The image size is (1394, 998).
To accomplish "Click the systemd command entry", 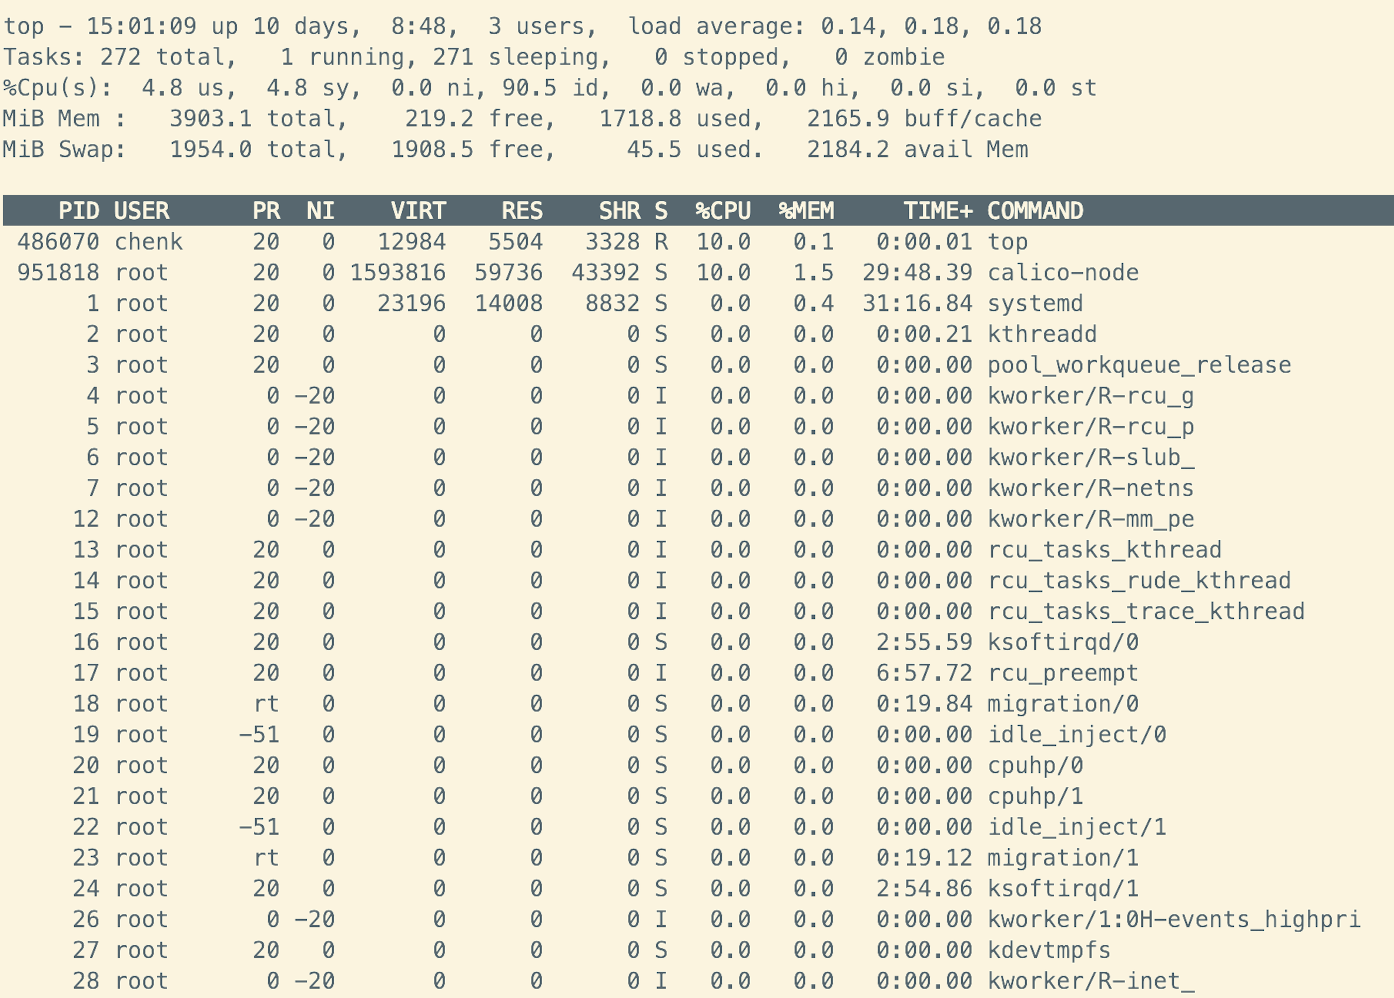I will click(x=1035, y=304).
